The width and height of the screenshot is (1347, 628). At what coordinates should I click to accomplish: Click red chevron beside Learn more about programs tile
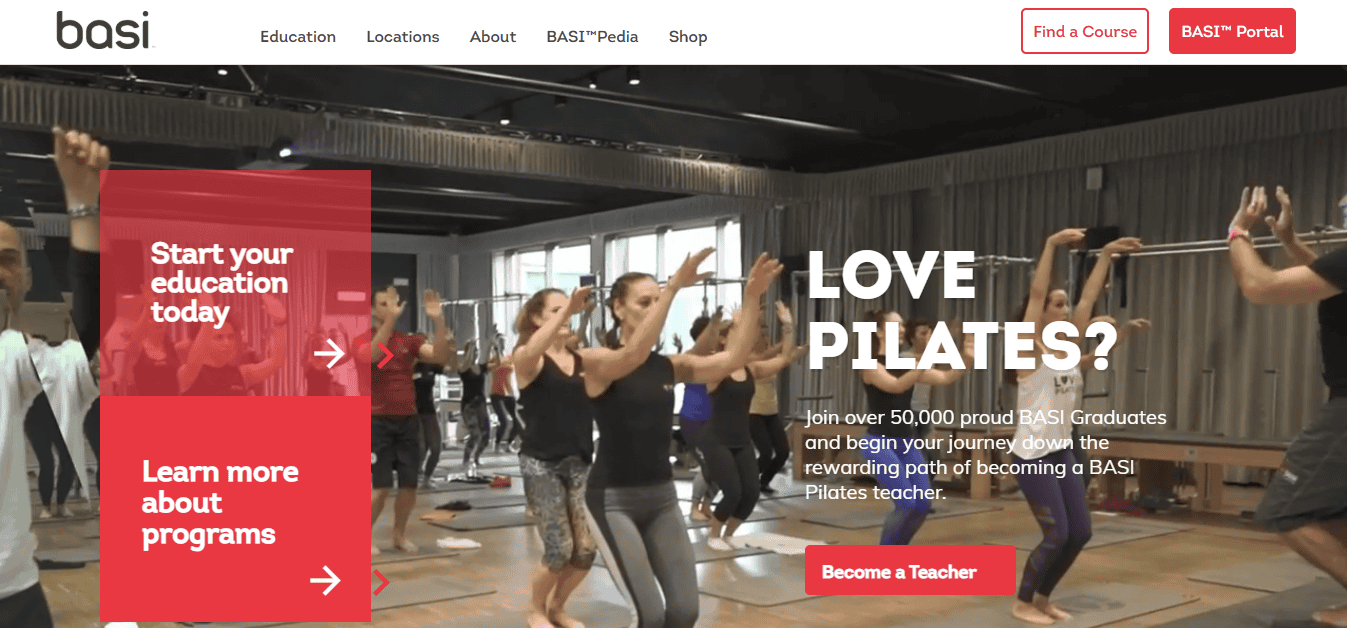pyautogui.click(x=380, y=581)
